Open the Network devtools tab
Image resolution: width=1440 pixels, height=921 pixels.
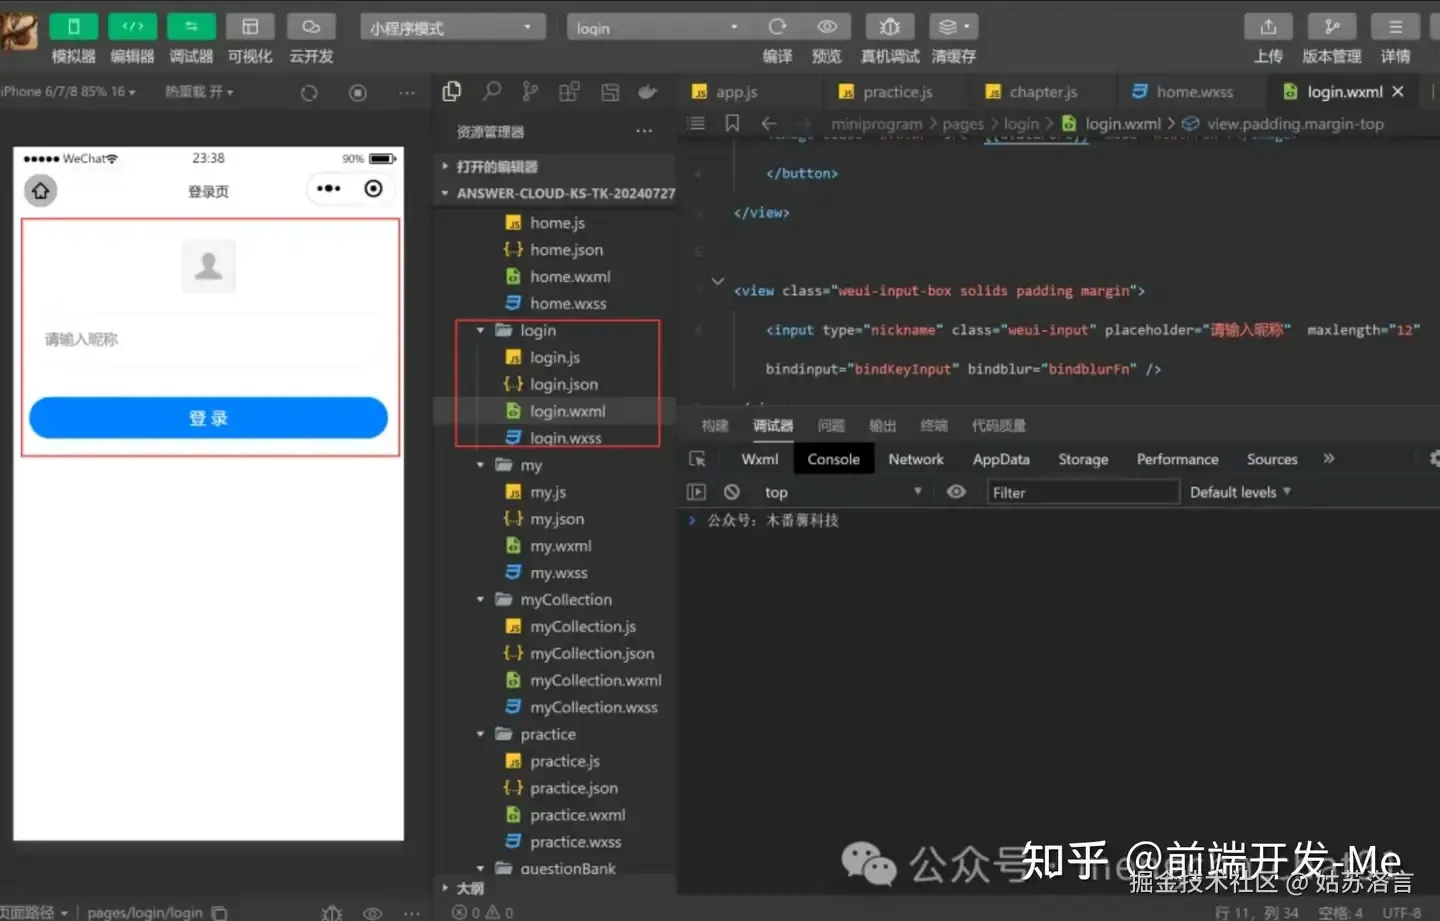click(x=916, y=459)
